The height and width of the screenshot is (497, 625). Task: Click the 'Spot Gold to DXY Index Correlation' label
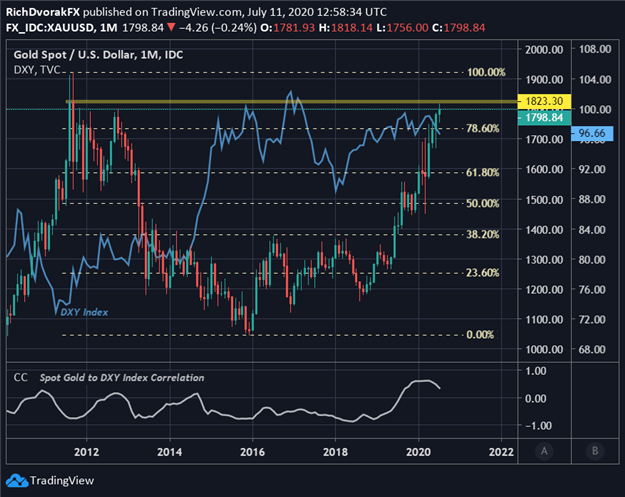[122, 378]
